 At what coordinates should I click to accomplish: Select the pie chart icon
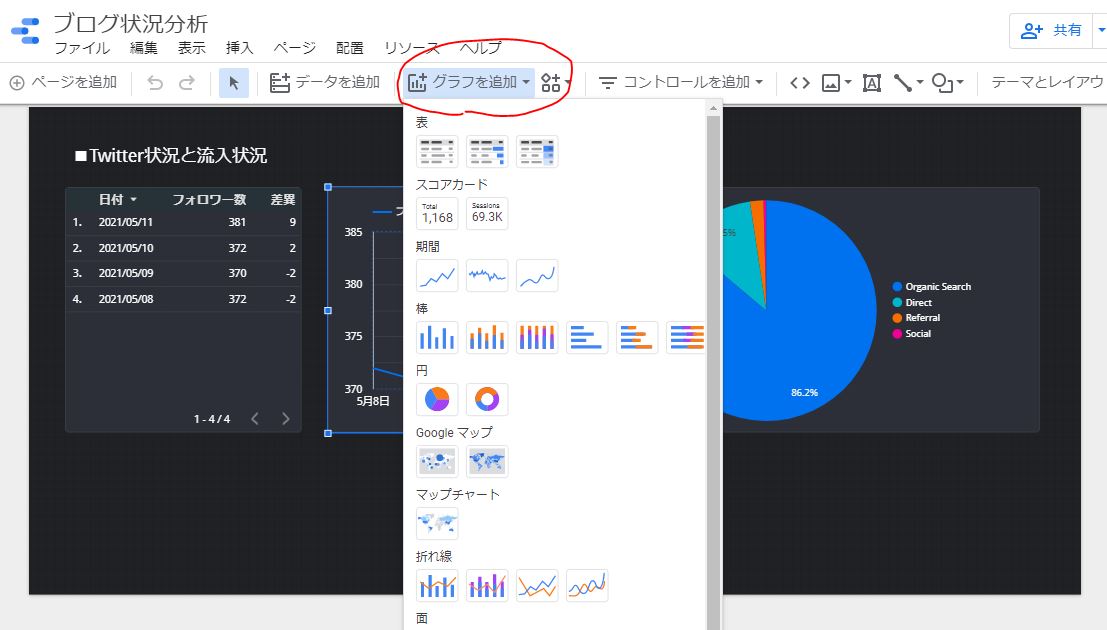[437, 399]
